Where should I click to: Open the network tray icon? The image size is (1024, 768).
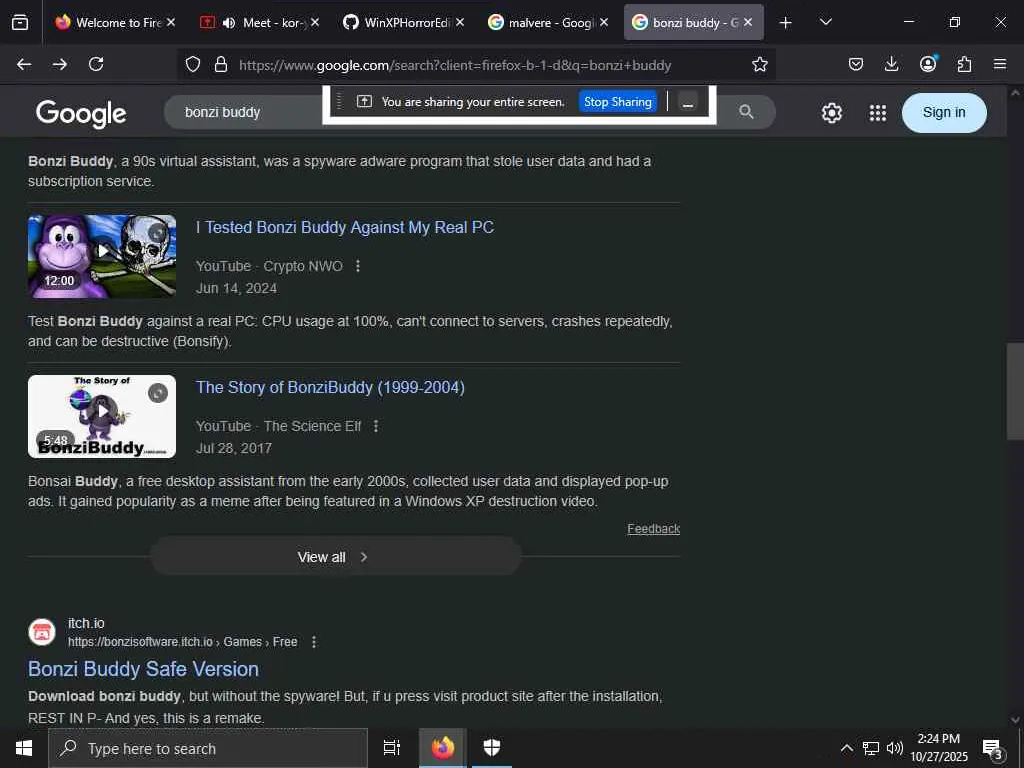pos(871,748)
